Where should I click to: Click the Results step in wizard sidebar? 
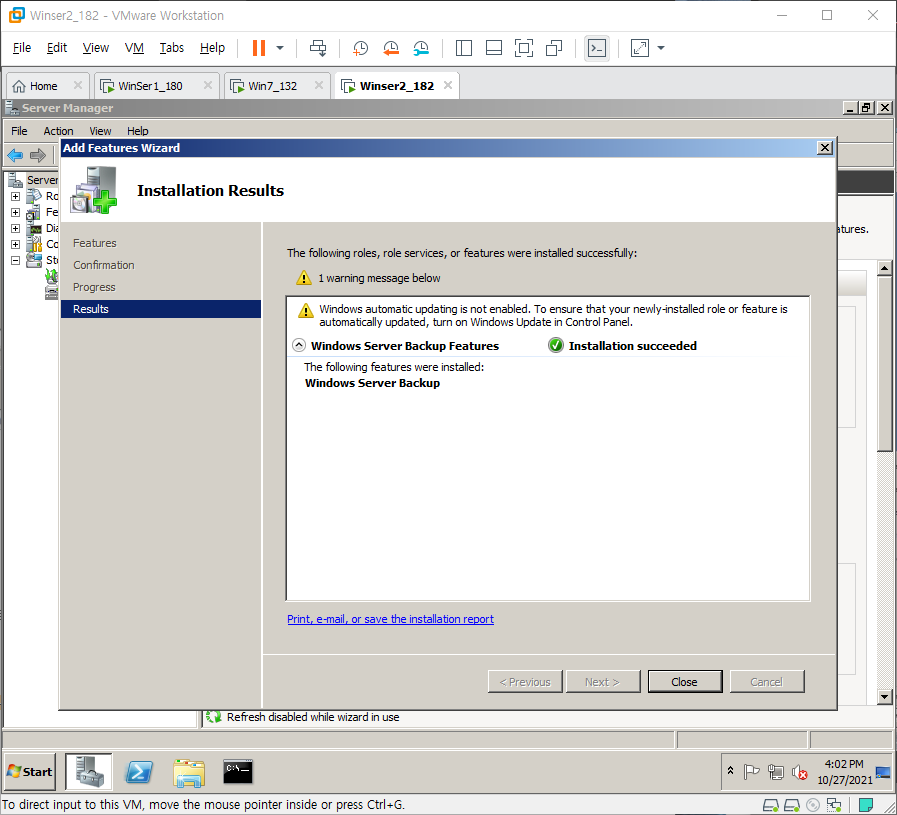click(161, 309)
